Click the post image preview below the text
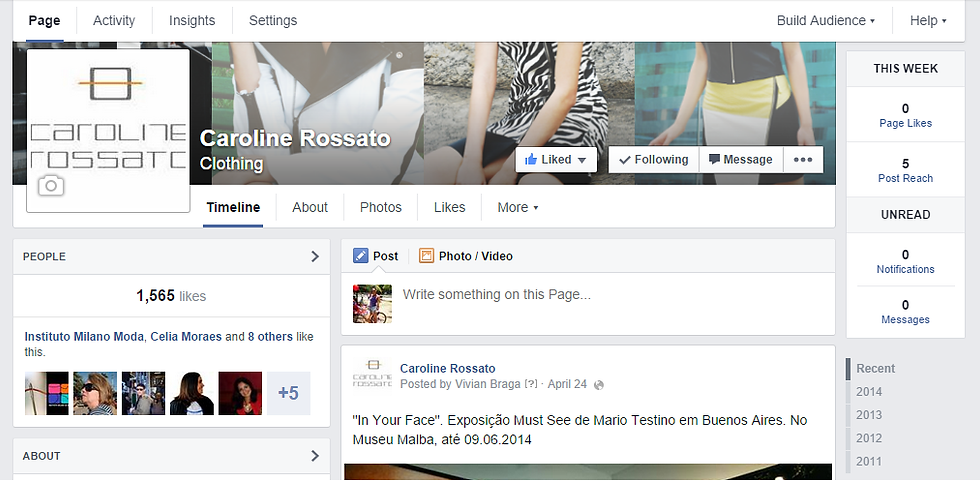This screenshot has height=481, width=980. coord(588,472)
